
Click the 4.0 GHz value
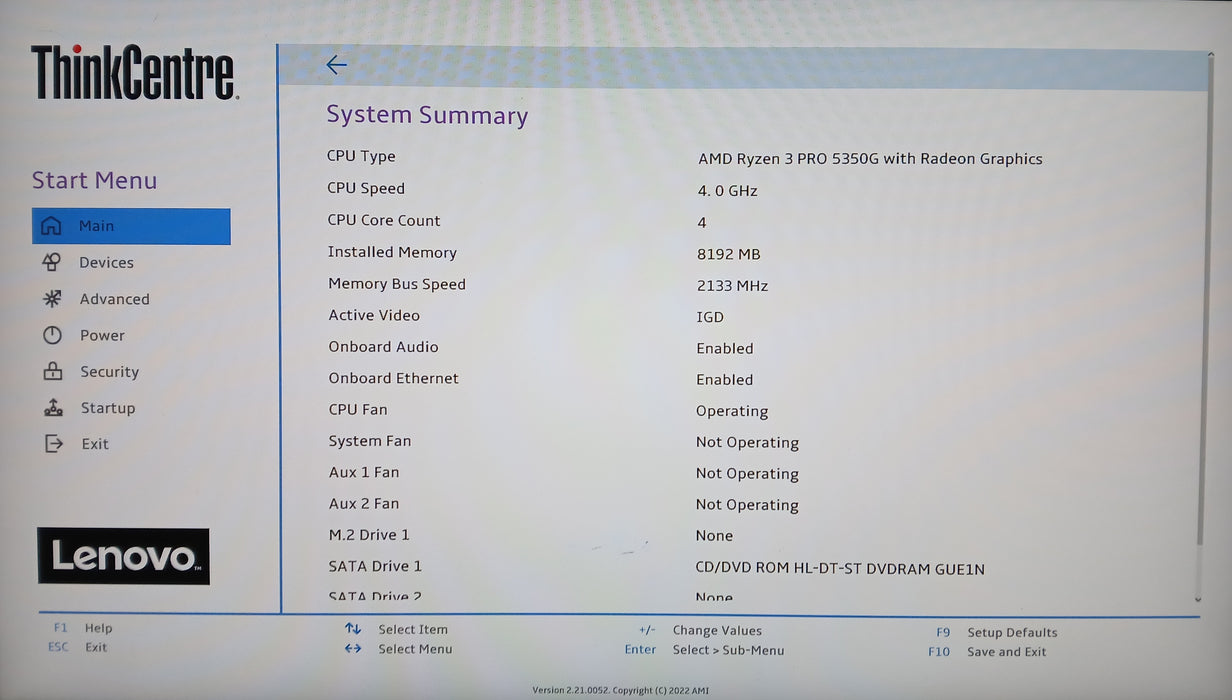[x=728, y=191]
